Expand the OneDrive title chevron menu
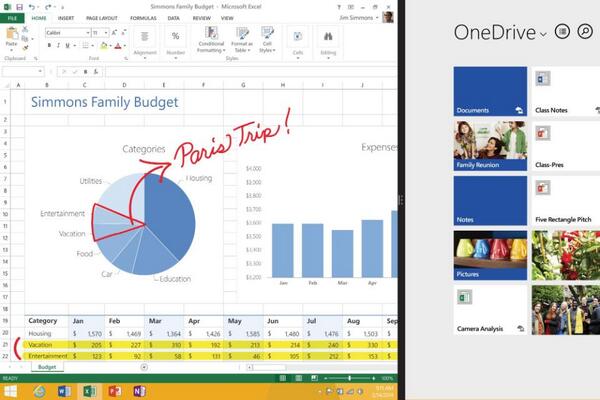 [x=543, y=34]
